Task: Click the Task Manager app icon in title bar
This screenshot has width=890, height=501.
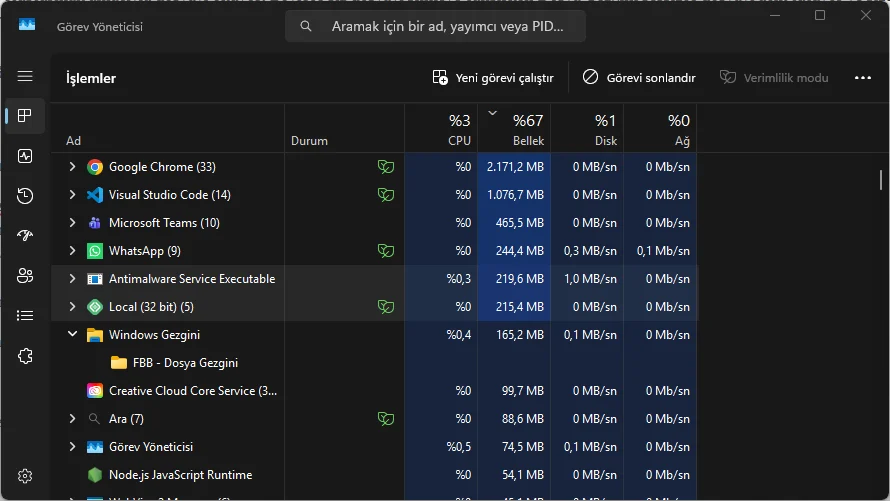Action: coord(27,24)
